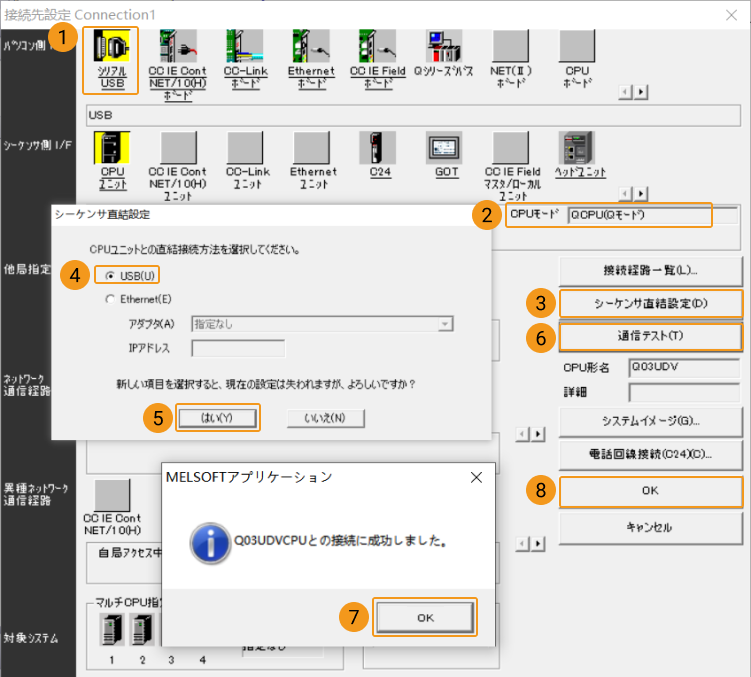This screenshot has width=751, height=677.
Task: Select multi-CPU unit number 1 icon
Action: click(x=112, y=629)
